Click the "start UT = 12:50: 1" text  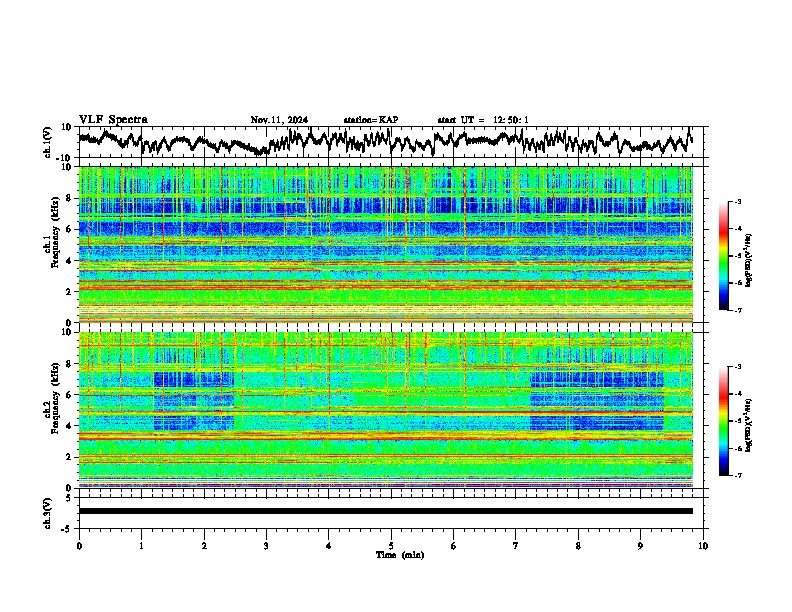point(483,120)
